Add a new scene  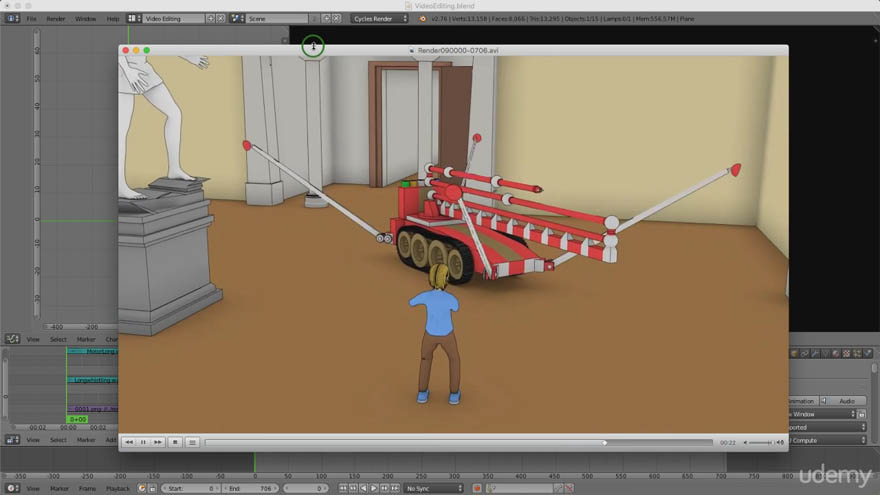pyautogui.click(x=326, y=19)
